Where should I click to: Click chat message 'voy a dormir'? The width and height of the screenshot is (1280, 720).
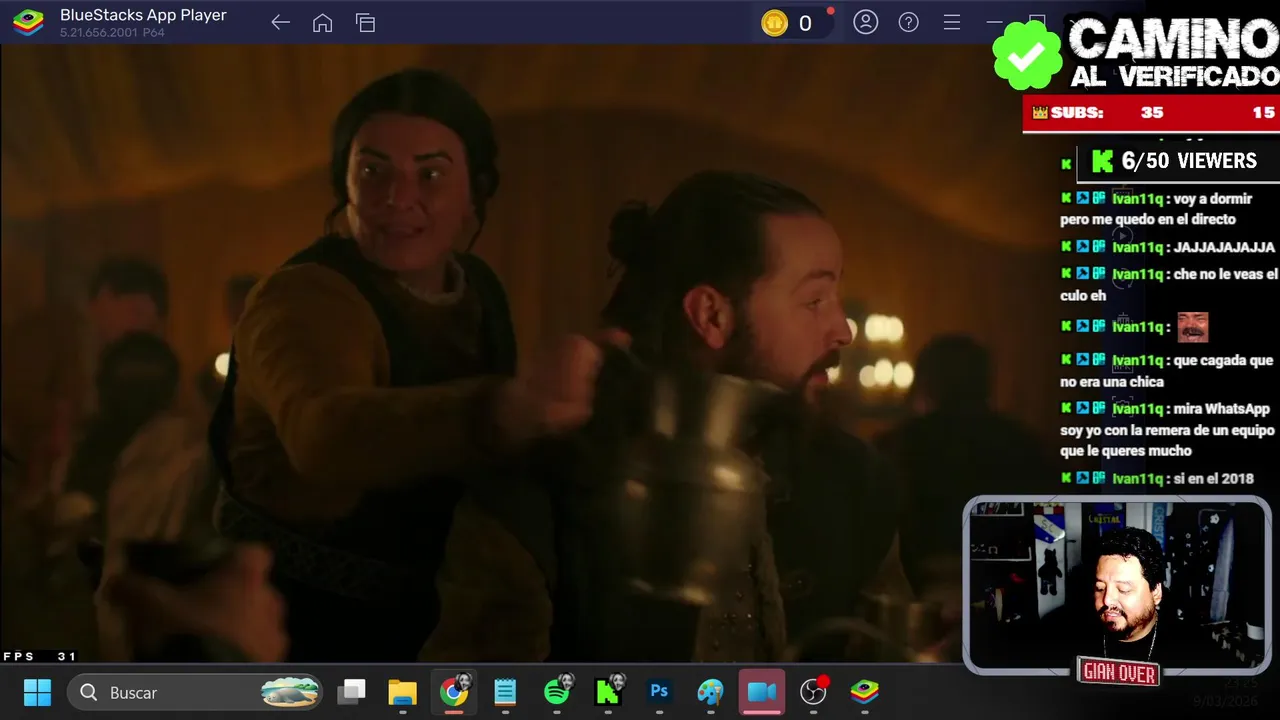coord(1156,209)
